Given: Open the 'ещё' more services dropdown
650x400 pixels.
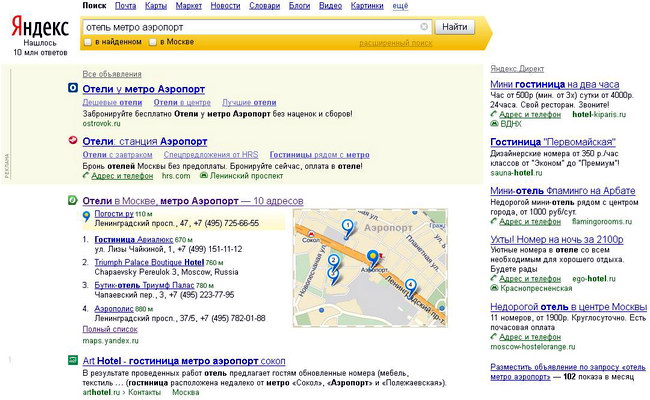Looking at the screenshot, I should pos(400,6).
